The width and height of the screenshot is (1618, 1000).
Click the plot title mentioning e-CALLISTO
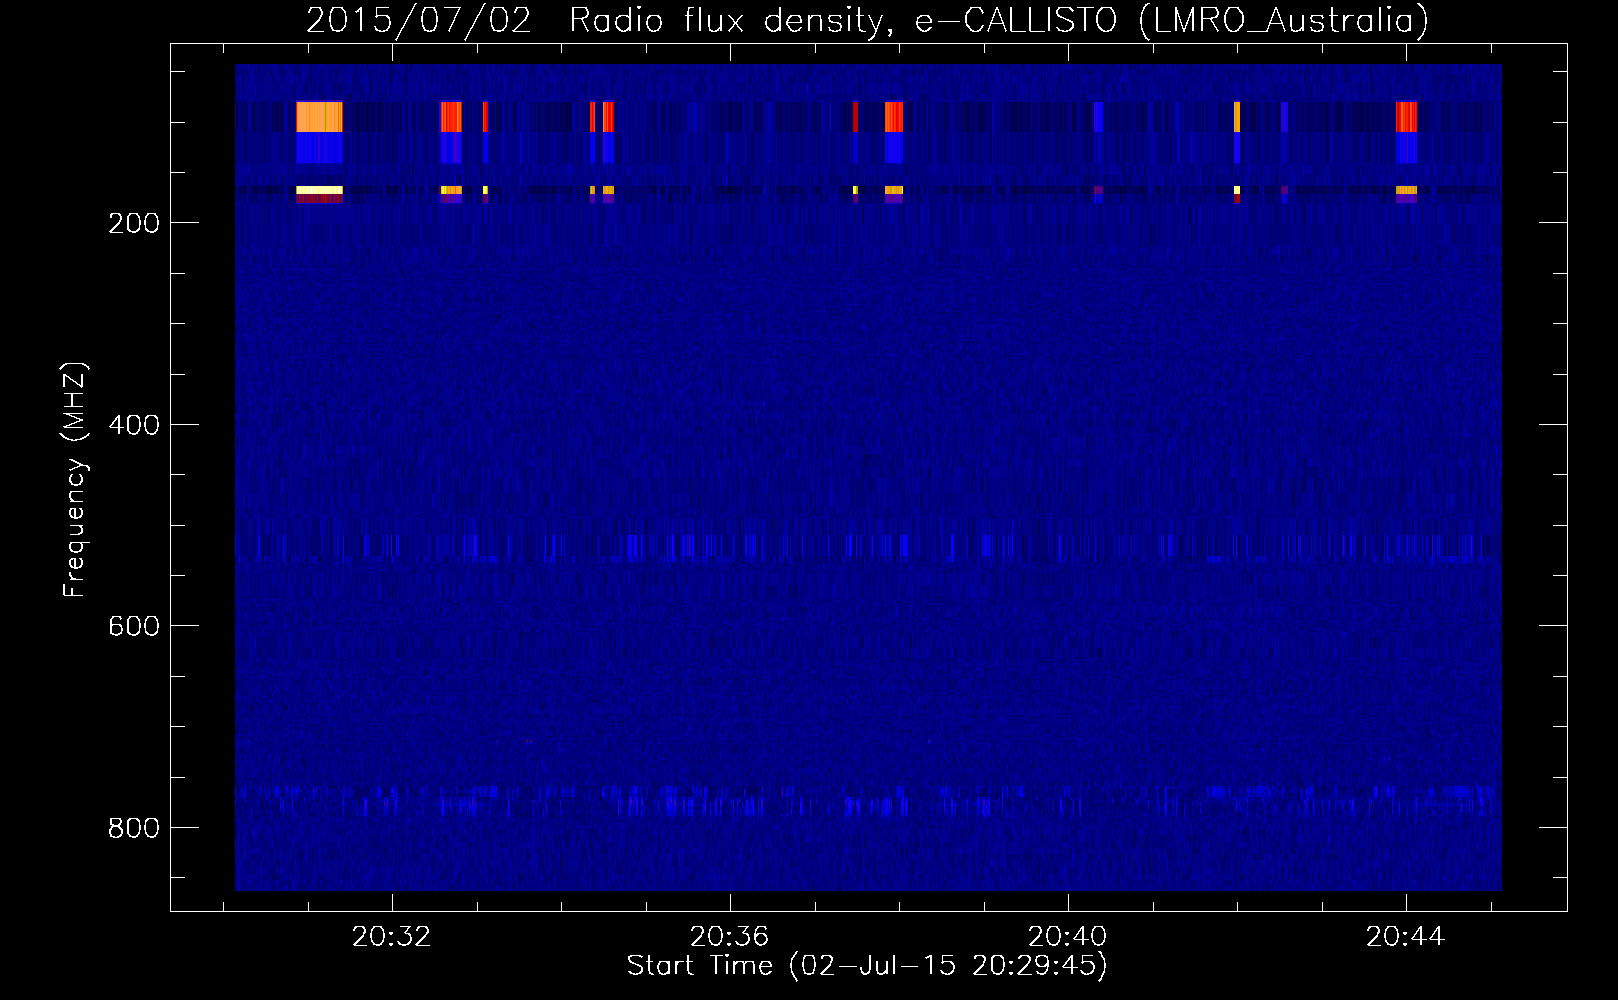867,20
